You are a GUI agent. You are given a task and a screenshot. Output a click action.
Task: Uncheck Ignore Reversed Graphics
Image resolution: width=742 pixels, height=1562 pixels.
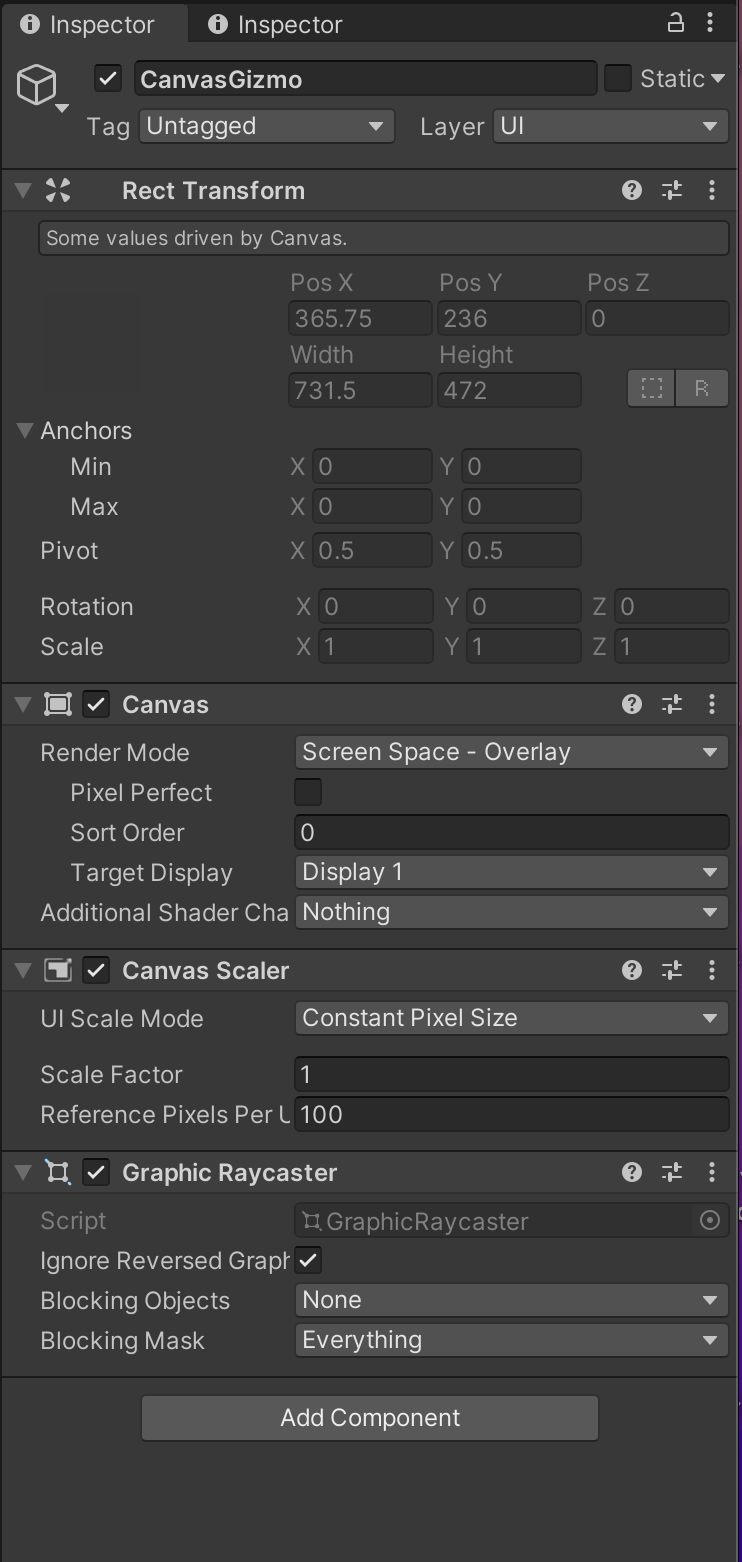(x=308, y=1260)
